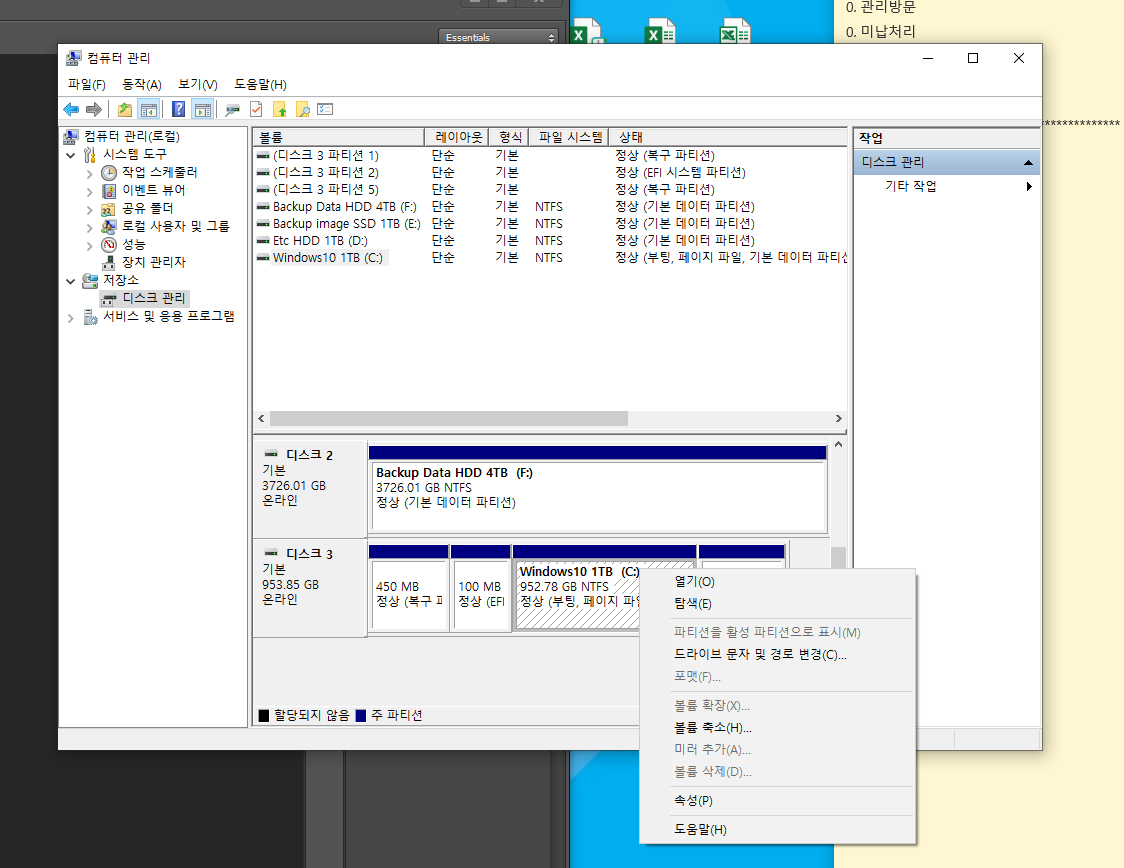The height and width of the screenshot is (868, 1124).
Task: Click the third Excel file icon on the desktop
Action: [735, 31]
